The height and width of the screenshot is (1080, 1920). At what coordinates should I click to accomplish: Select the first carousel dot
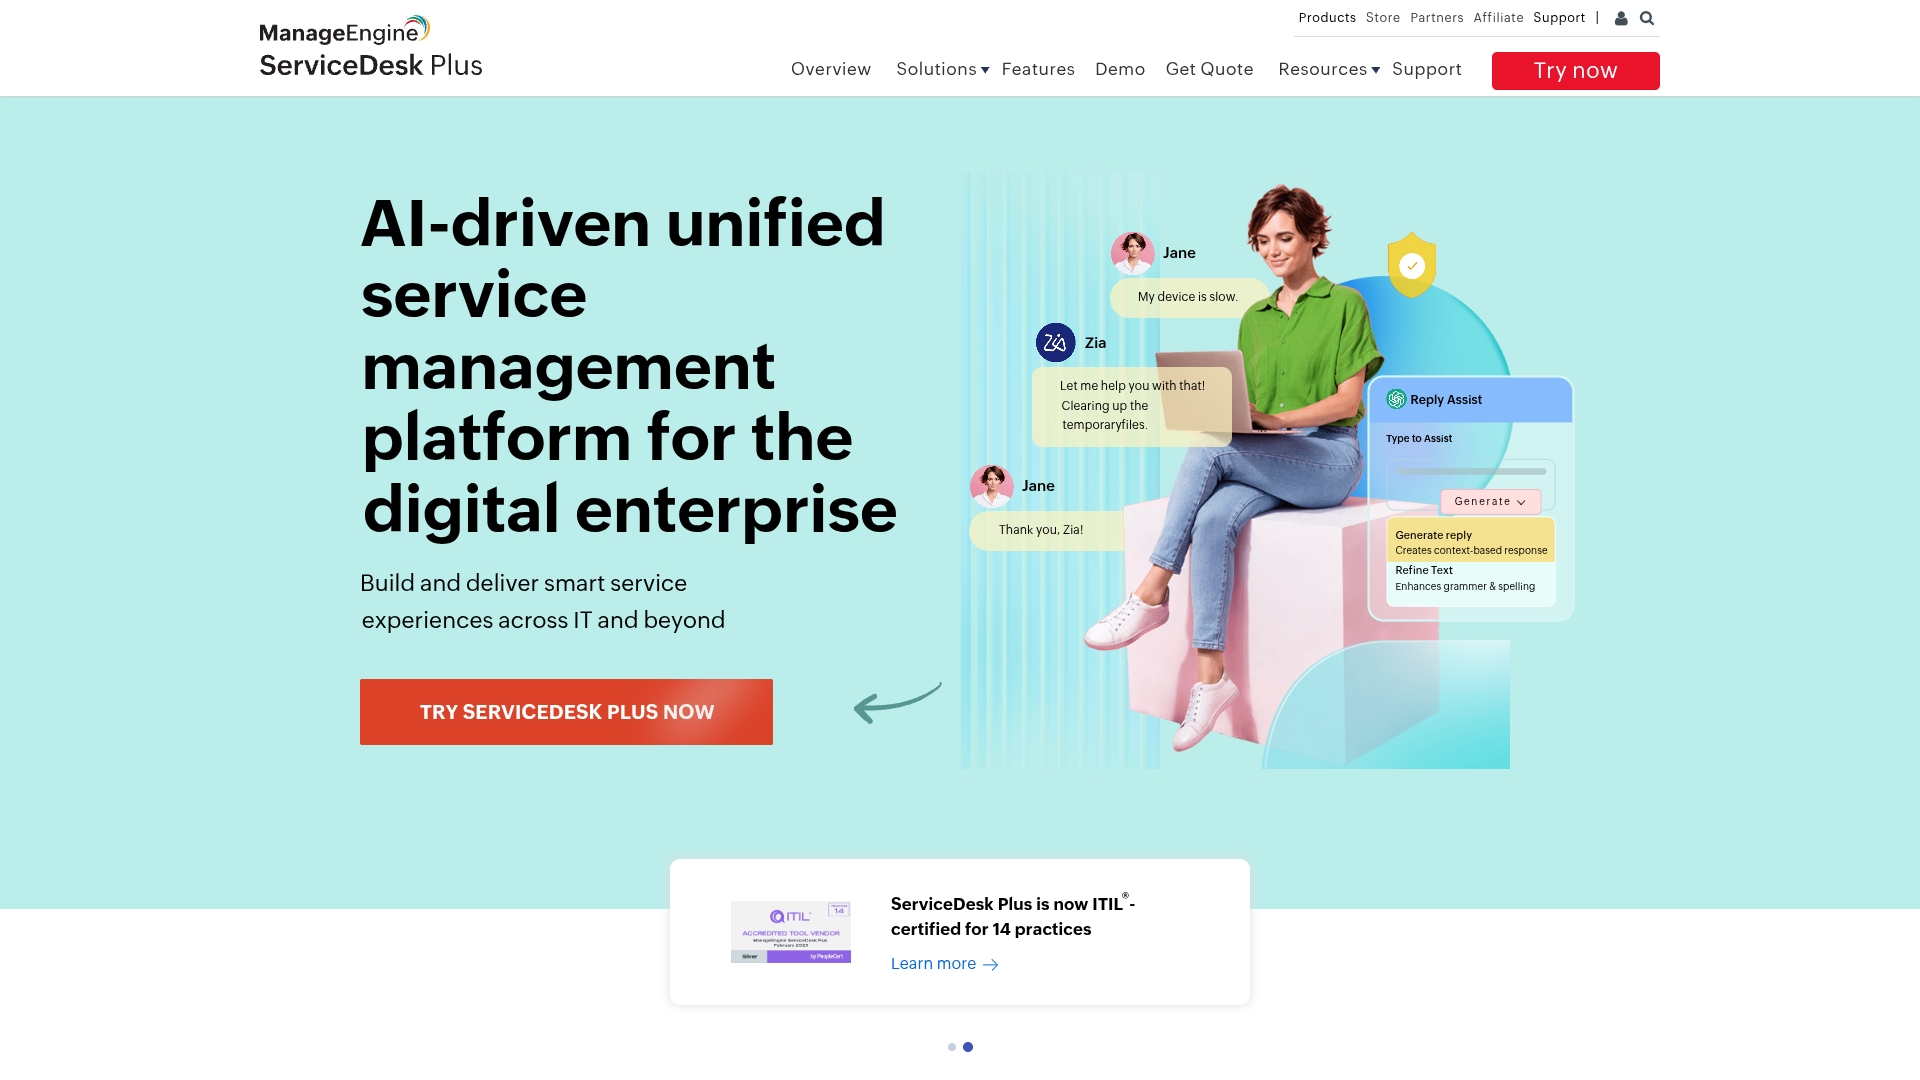pyautogui.click(x=952, y=1047)
